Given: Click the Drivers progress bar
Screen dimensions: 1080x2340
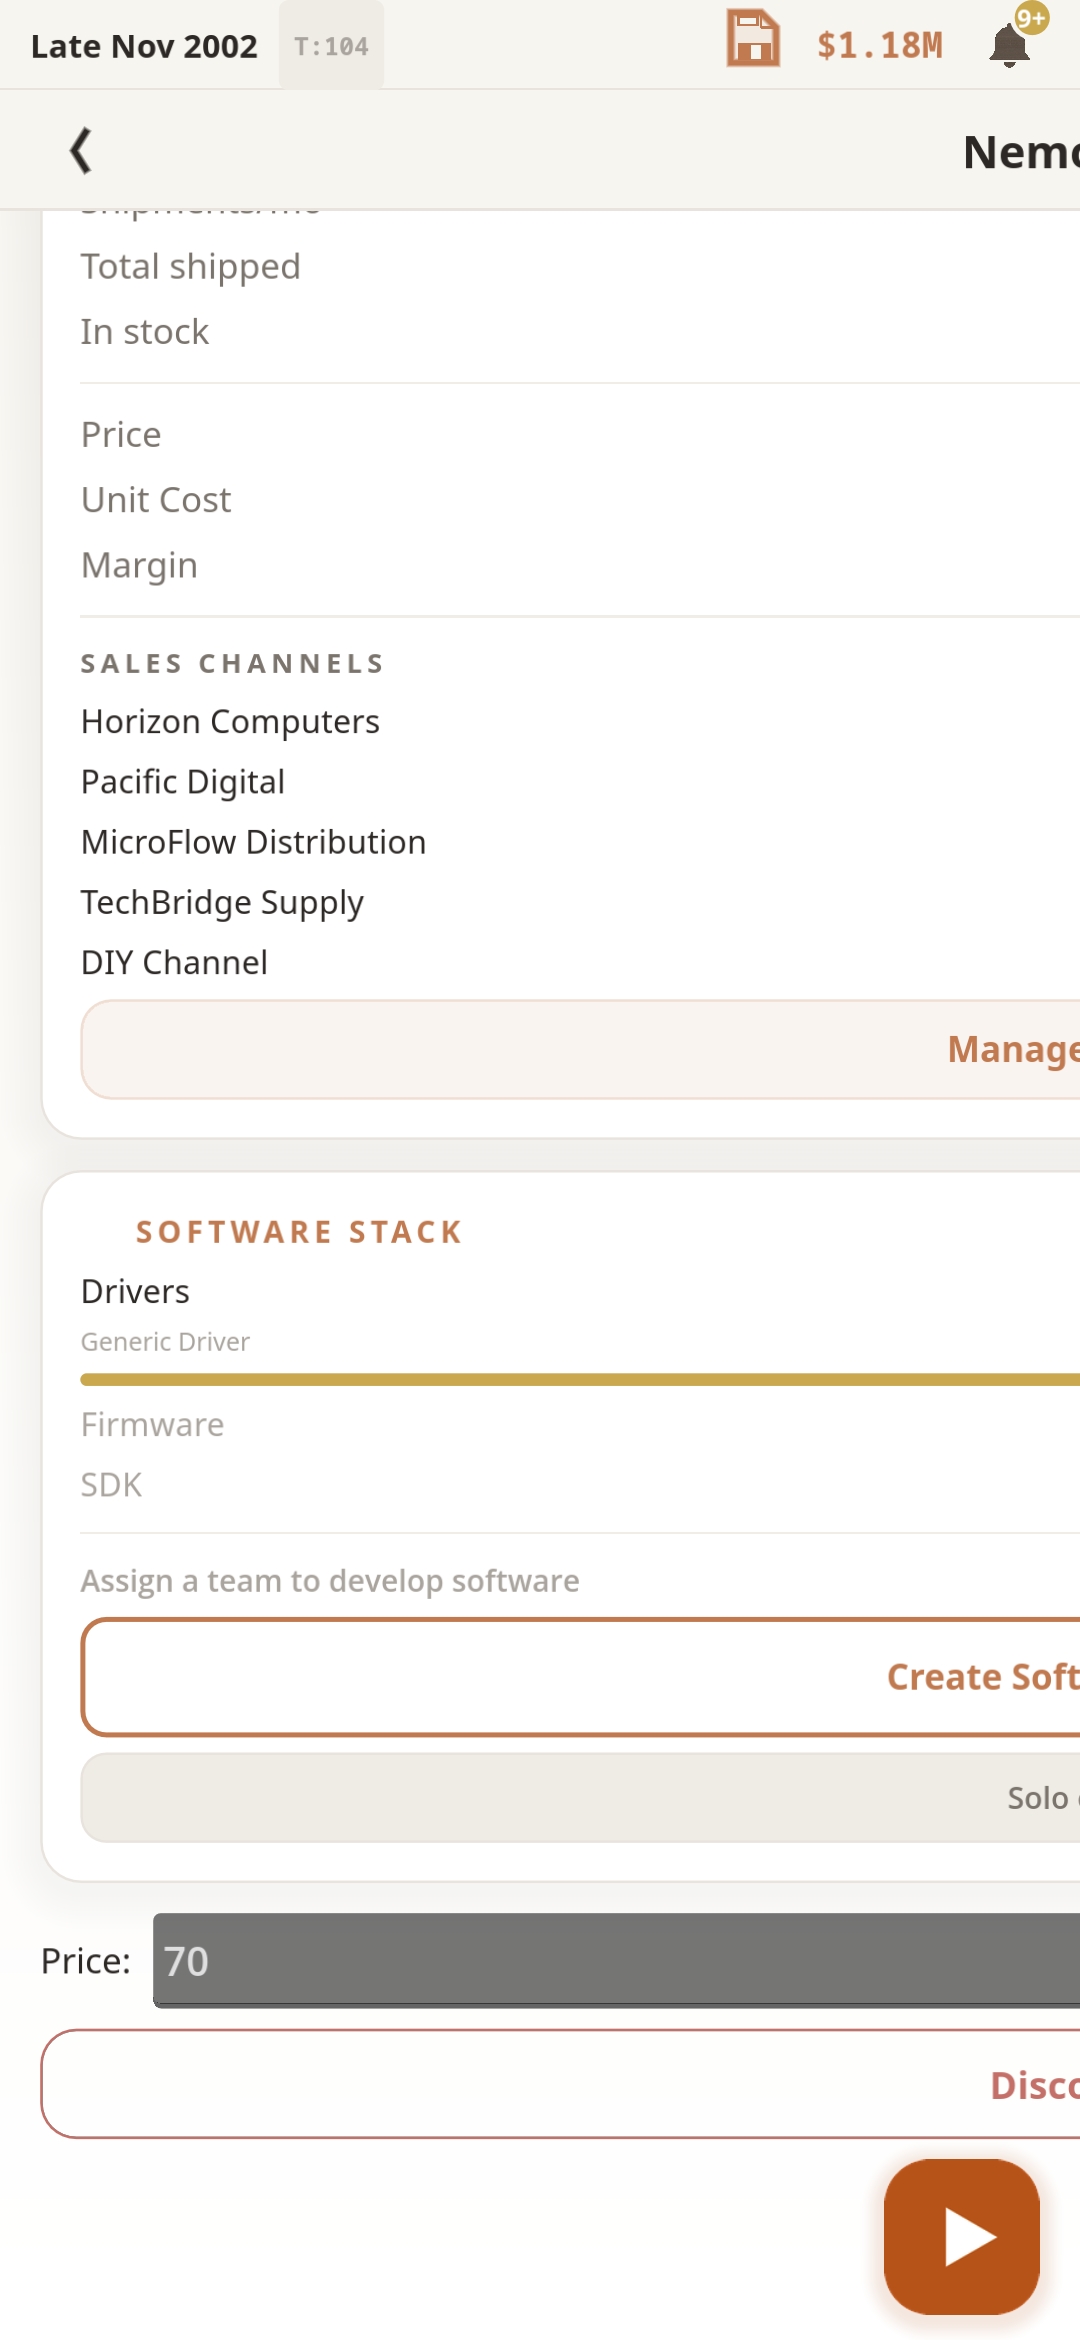Looking at the screenshot, I should pyautogui.click(x=580, y=1380).
